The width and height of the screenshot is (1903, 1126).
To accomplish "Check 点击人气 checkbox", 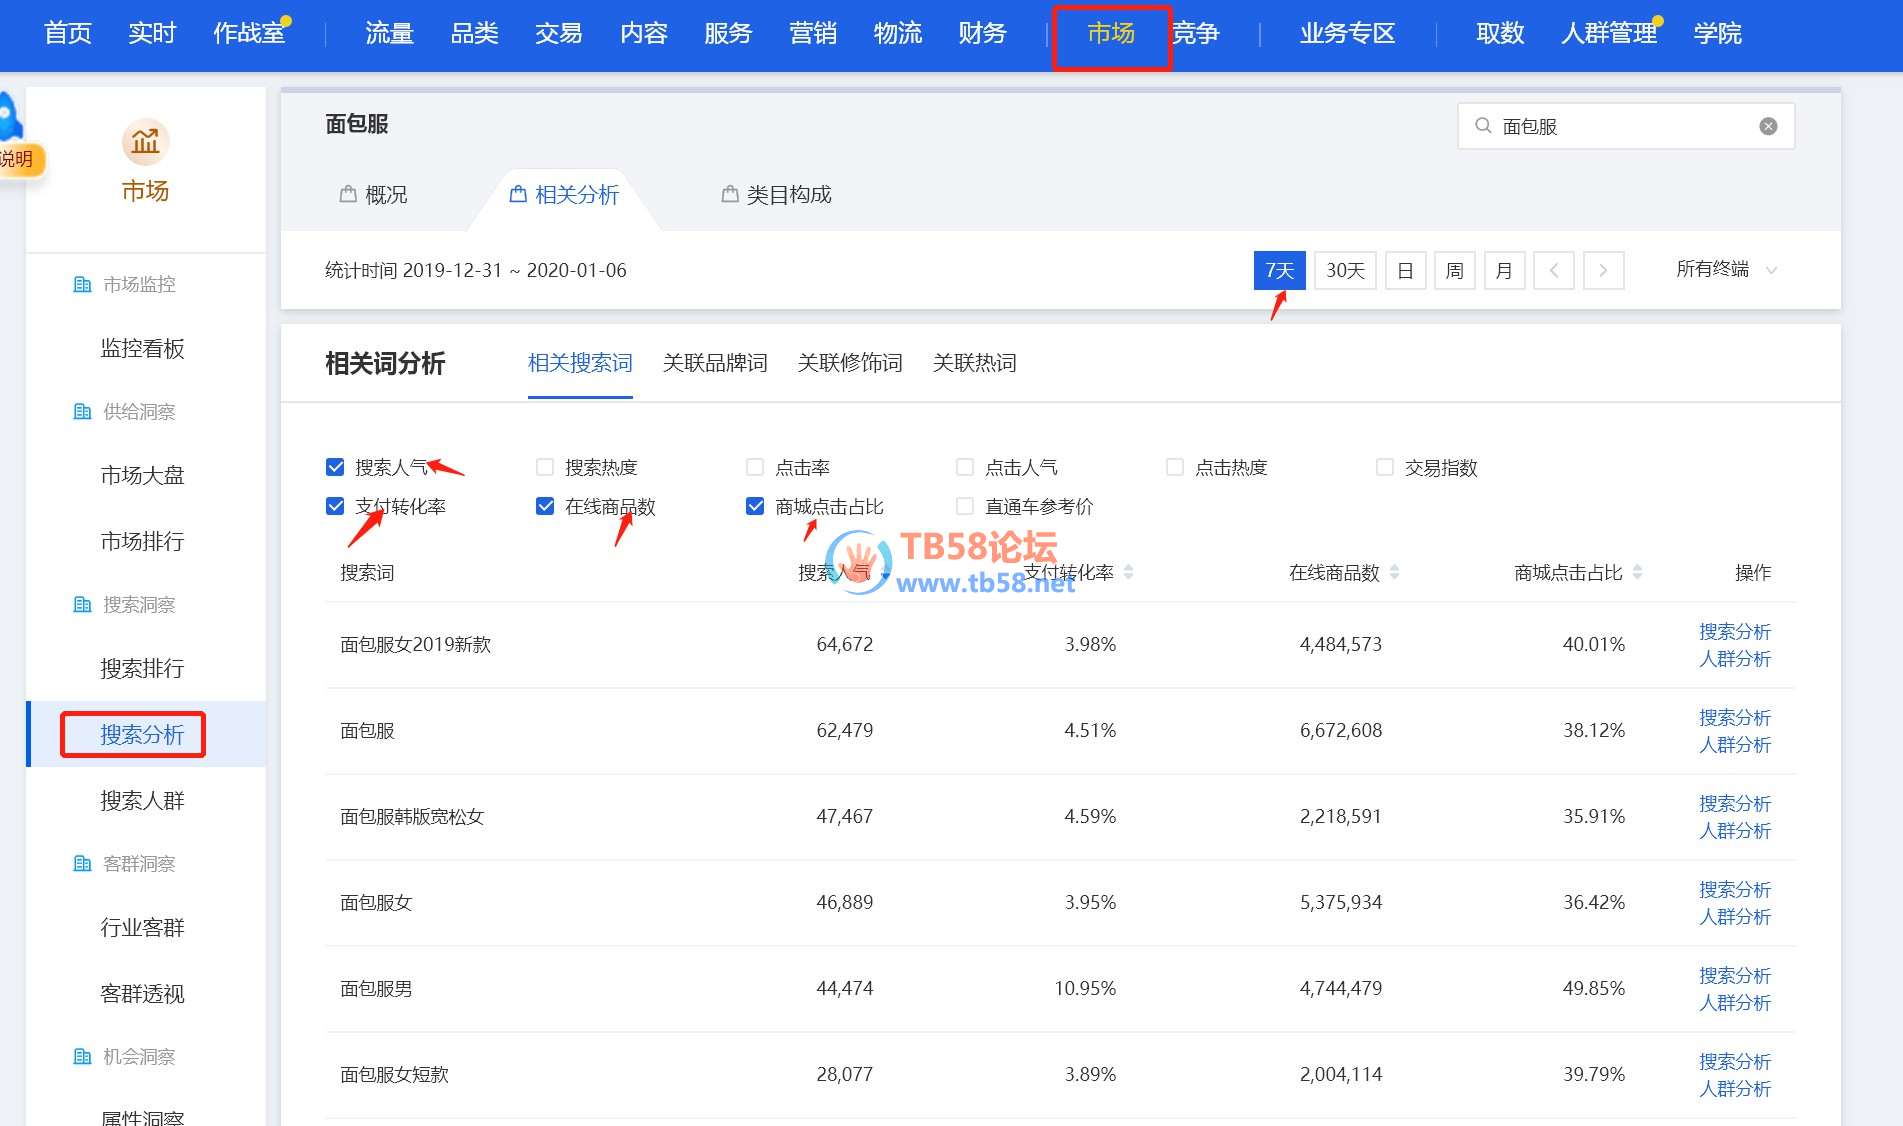I will [x=965, y=467].
